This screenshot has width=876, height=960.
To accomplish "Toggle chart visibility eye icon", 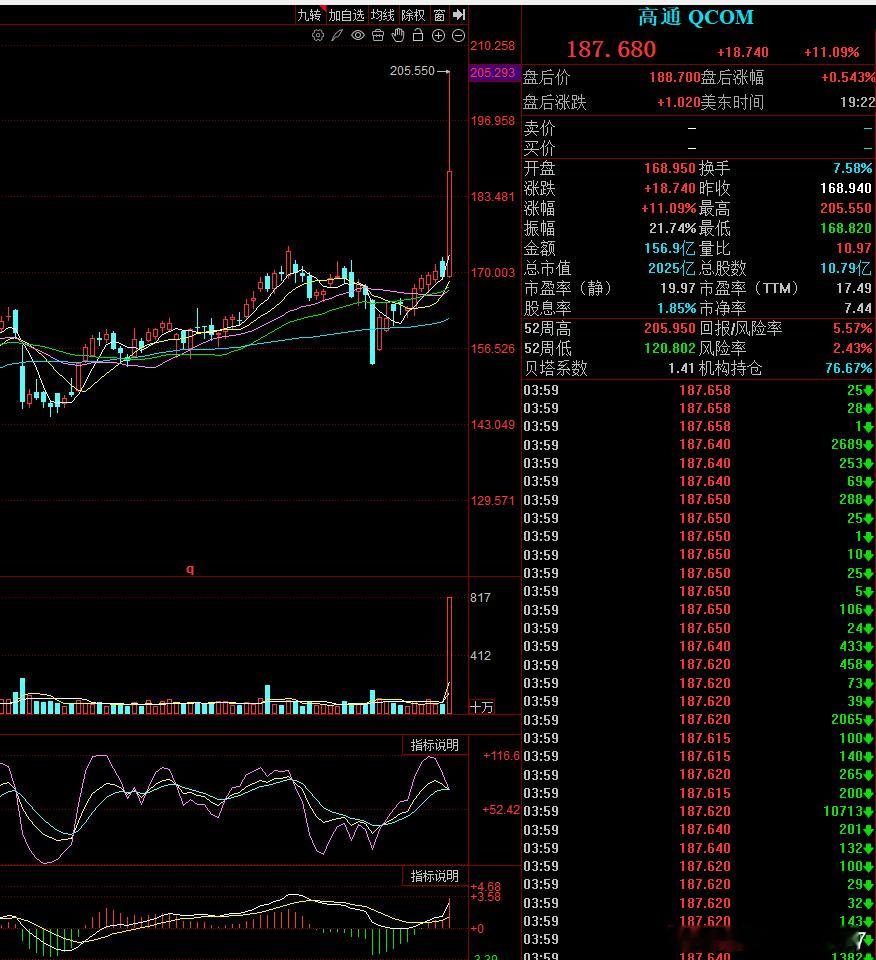I will [358, 36].
